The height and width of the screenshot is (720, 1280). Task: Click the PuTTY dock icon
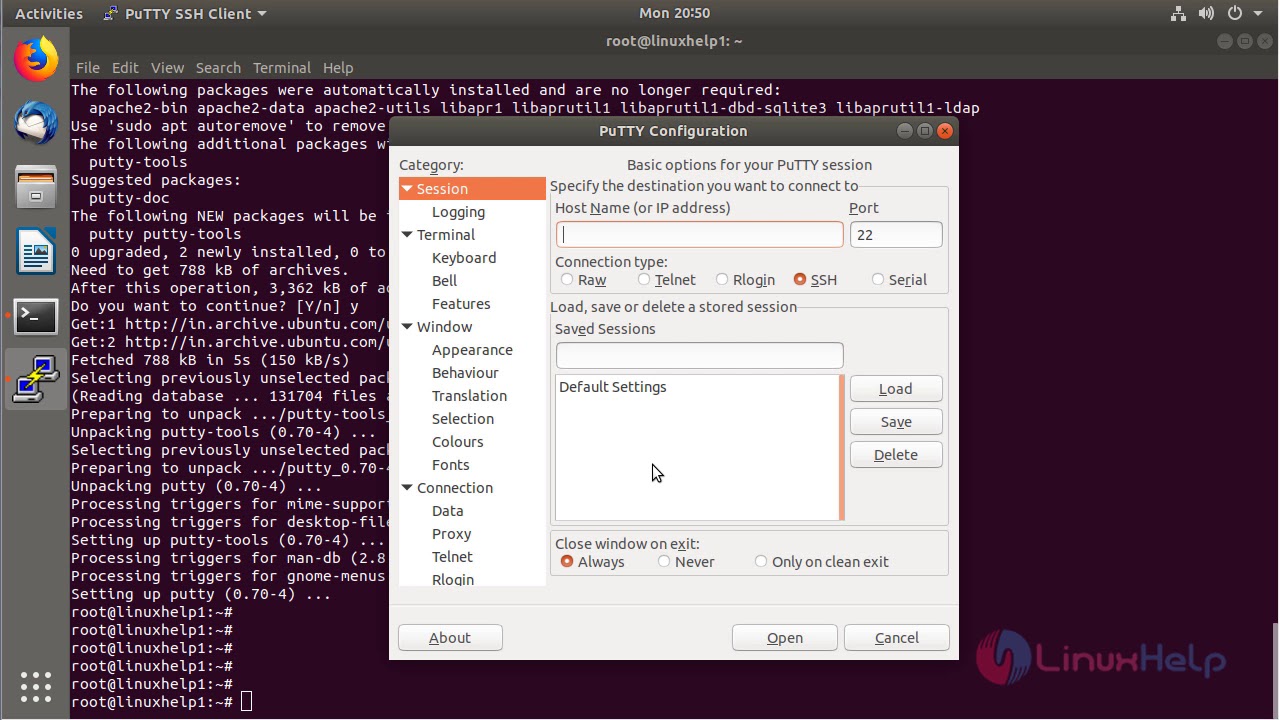(x=36, y=379)
